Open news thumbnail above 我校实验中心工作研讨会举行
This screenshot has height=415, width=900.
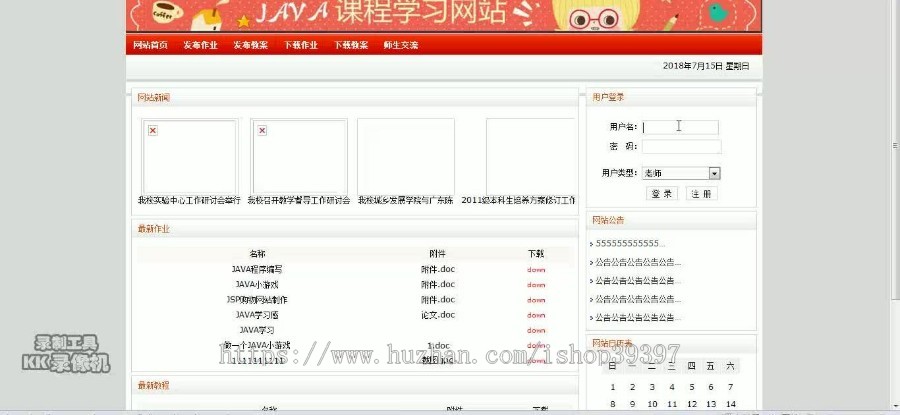click(x=189, y=156)
